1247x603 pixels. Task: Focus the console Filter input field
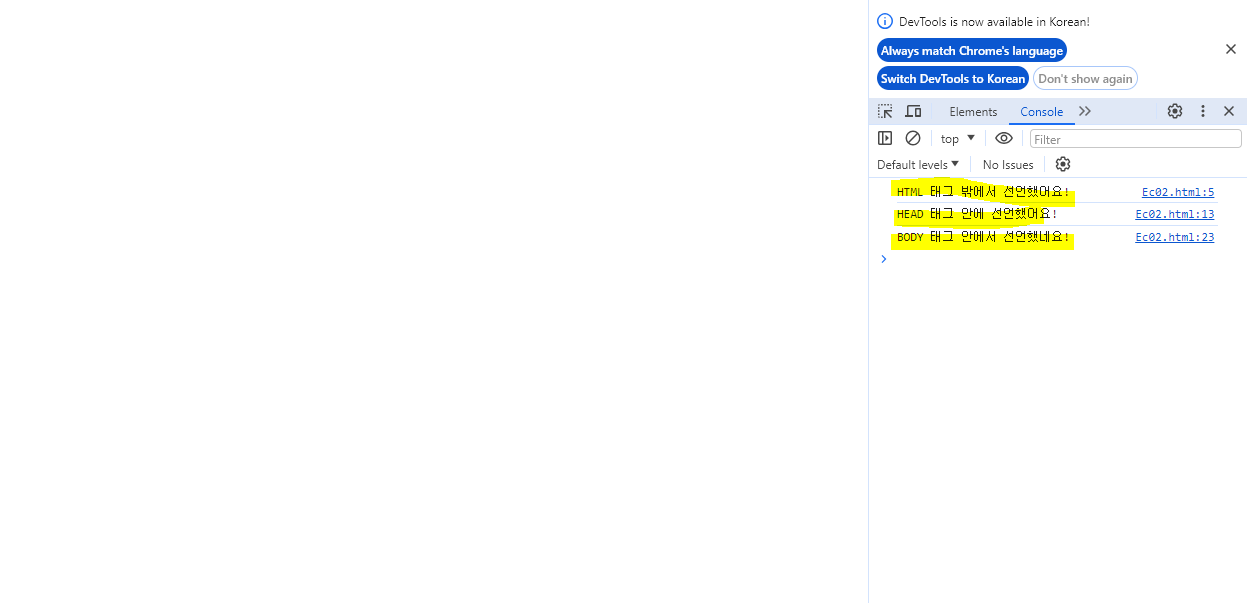[x=1135, y=138]
